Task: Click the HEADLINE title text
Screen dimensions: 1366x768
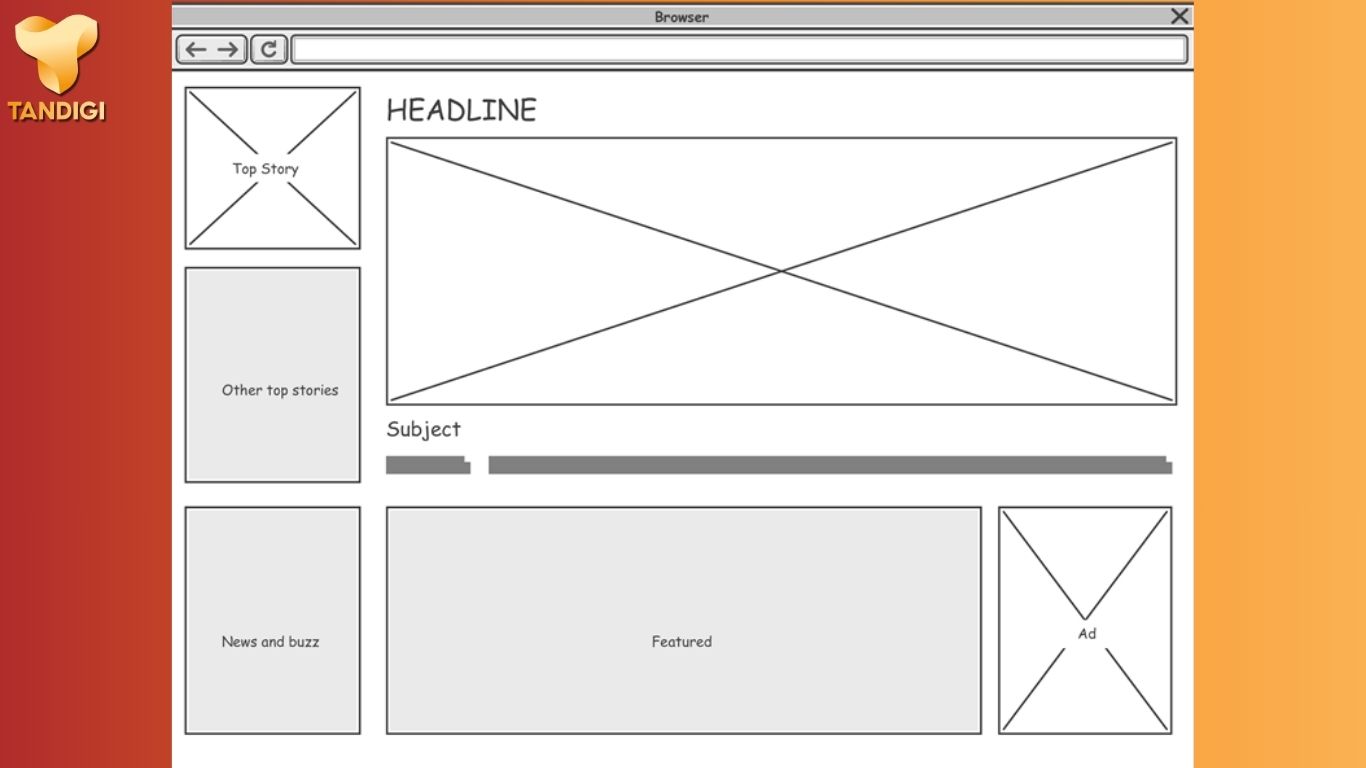Action: (x=462, y=110)
